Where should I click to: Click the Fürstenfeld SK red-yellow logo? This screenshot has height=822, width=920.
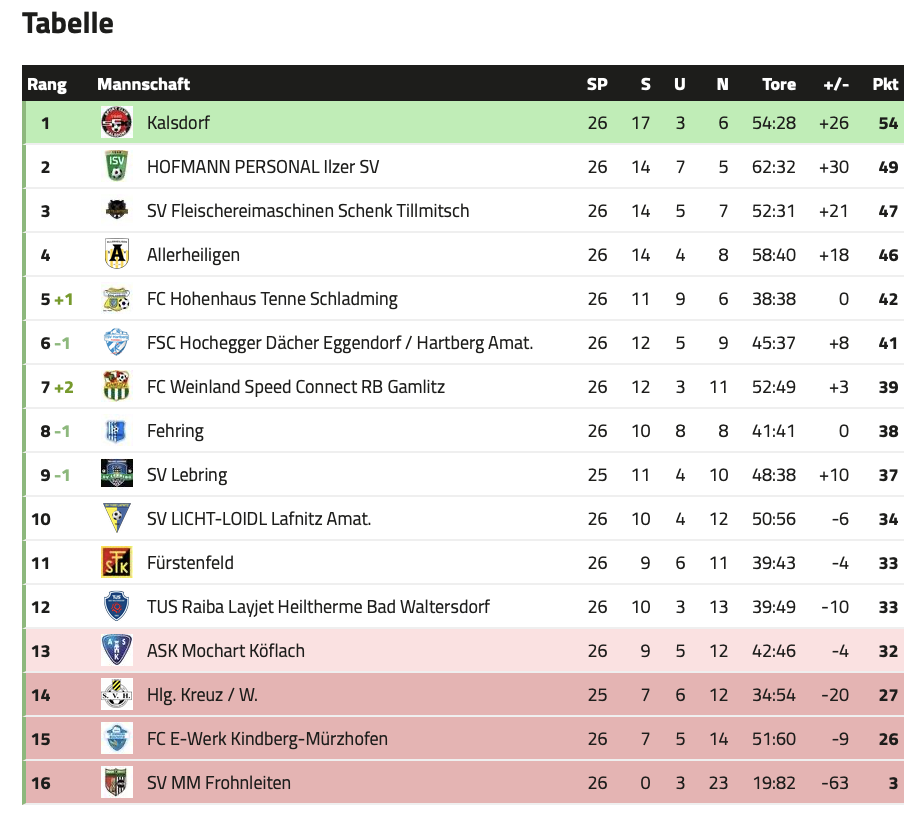coord(117,563)
